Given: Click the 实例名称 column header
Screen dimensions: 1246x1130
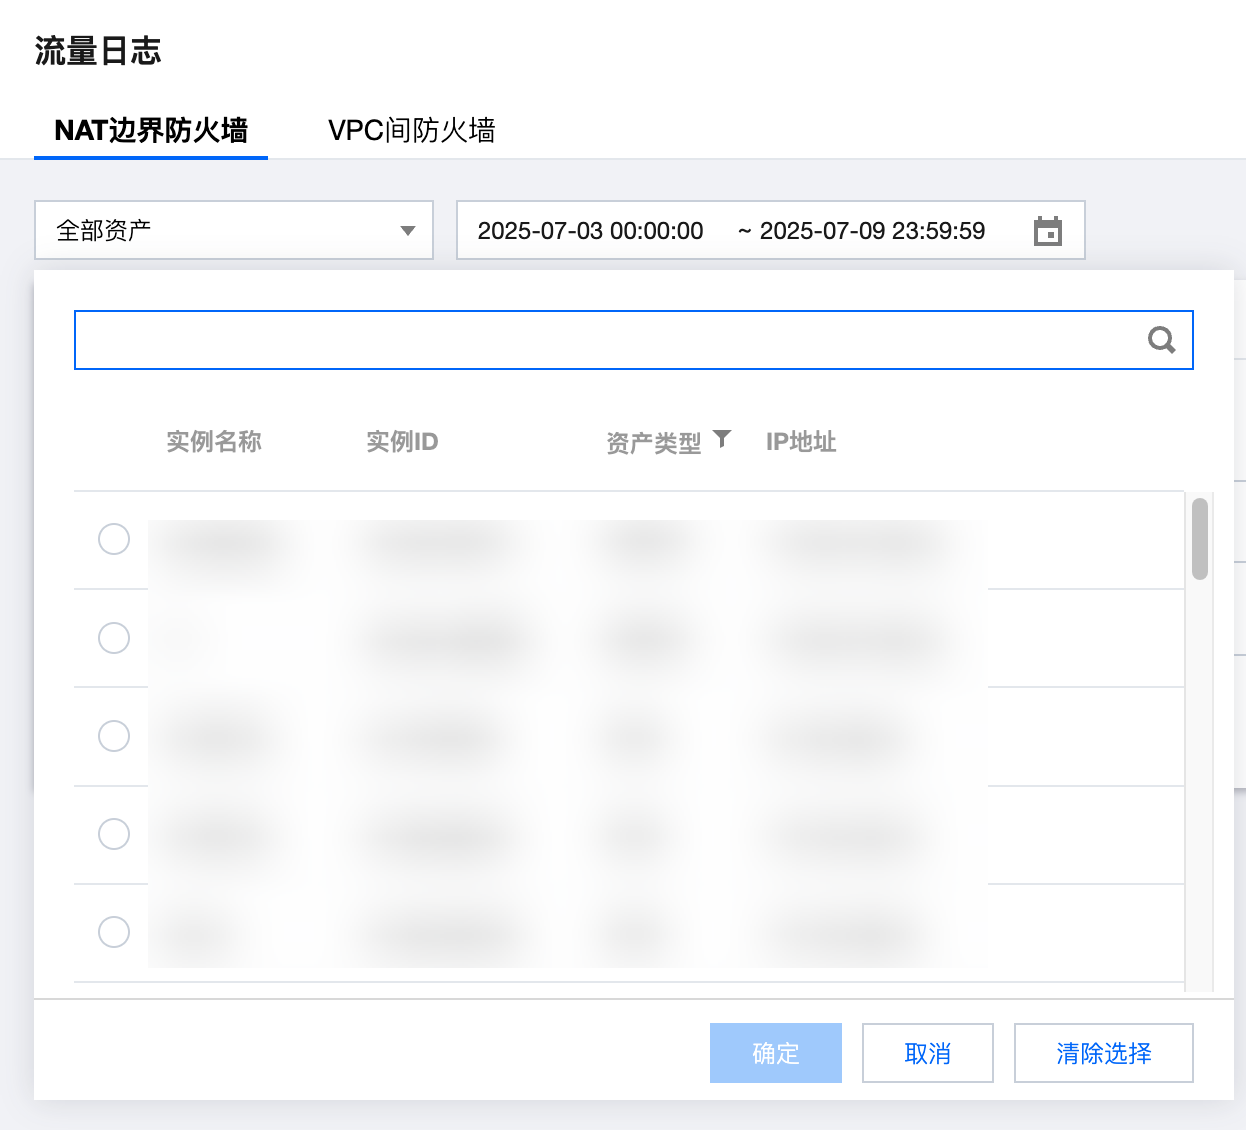Looking at the screenshot, I should coord(214,442).
